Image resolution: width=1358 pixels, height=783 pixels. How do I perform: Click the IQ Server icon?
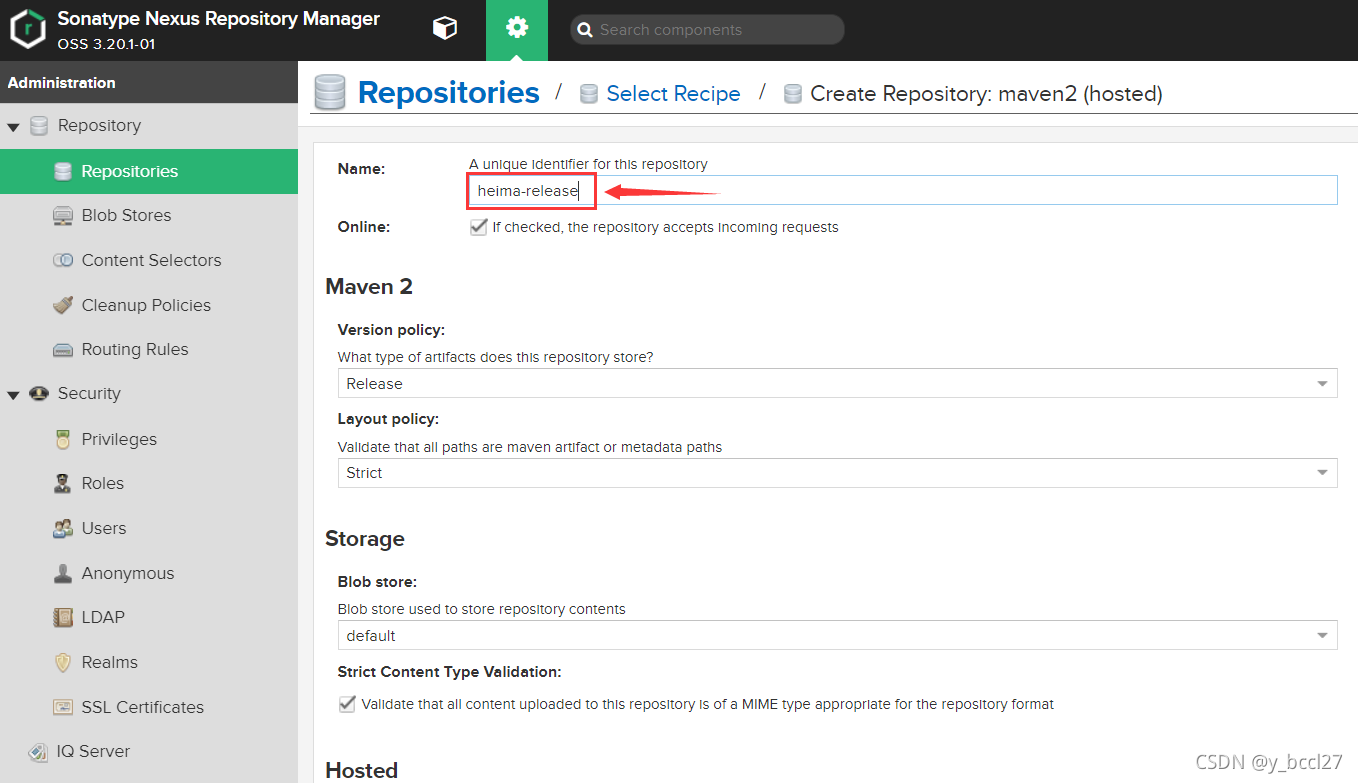tap(39, 752)
